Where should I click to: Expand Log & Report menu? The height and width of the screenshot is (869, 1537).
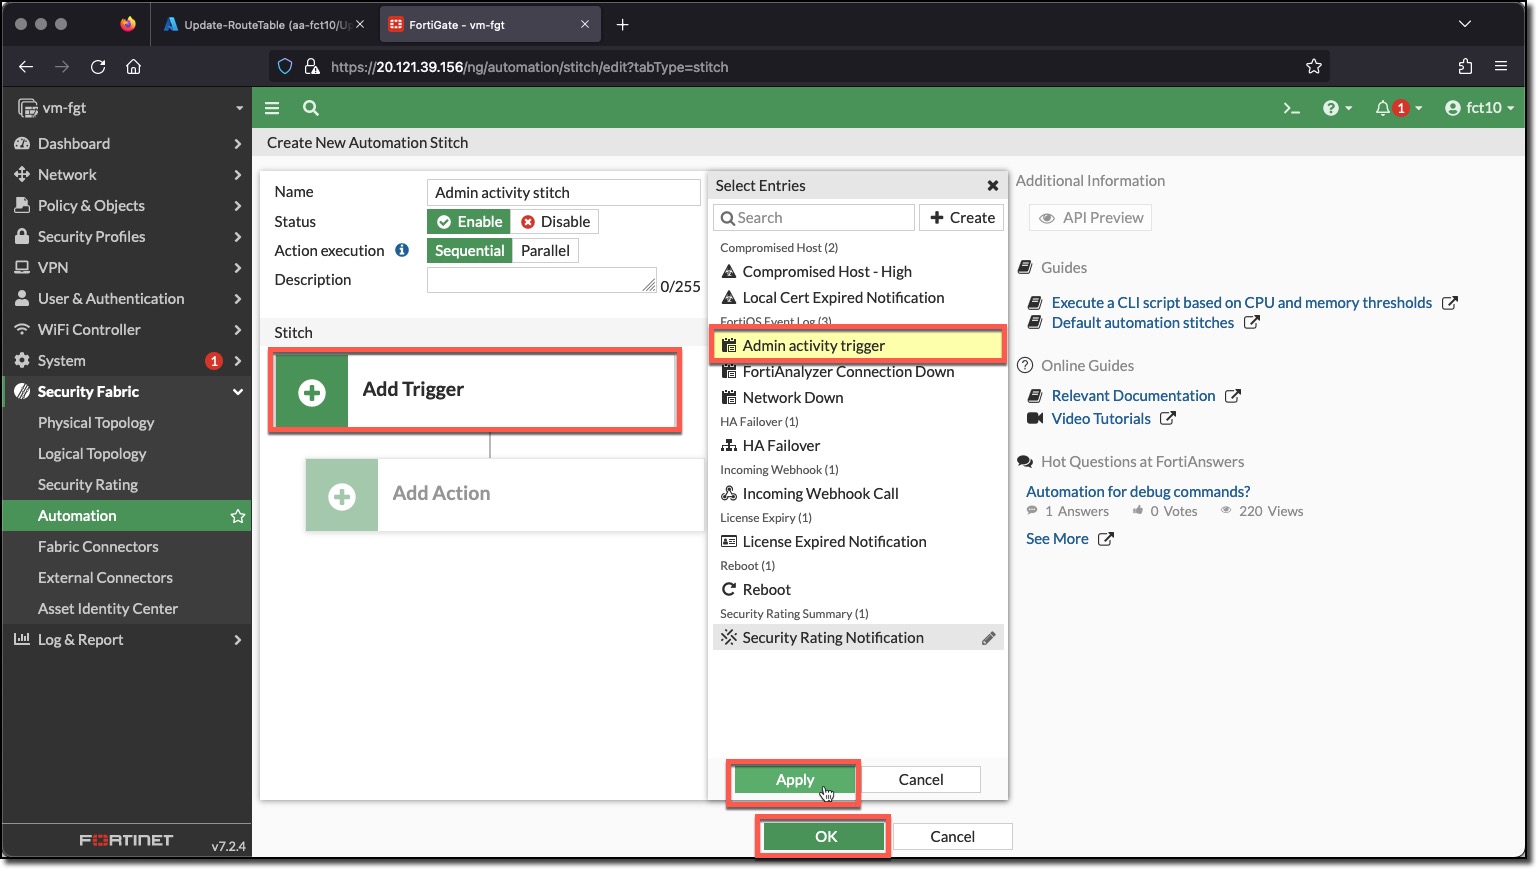click(x=127, y=640)
